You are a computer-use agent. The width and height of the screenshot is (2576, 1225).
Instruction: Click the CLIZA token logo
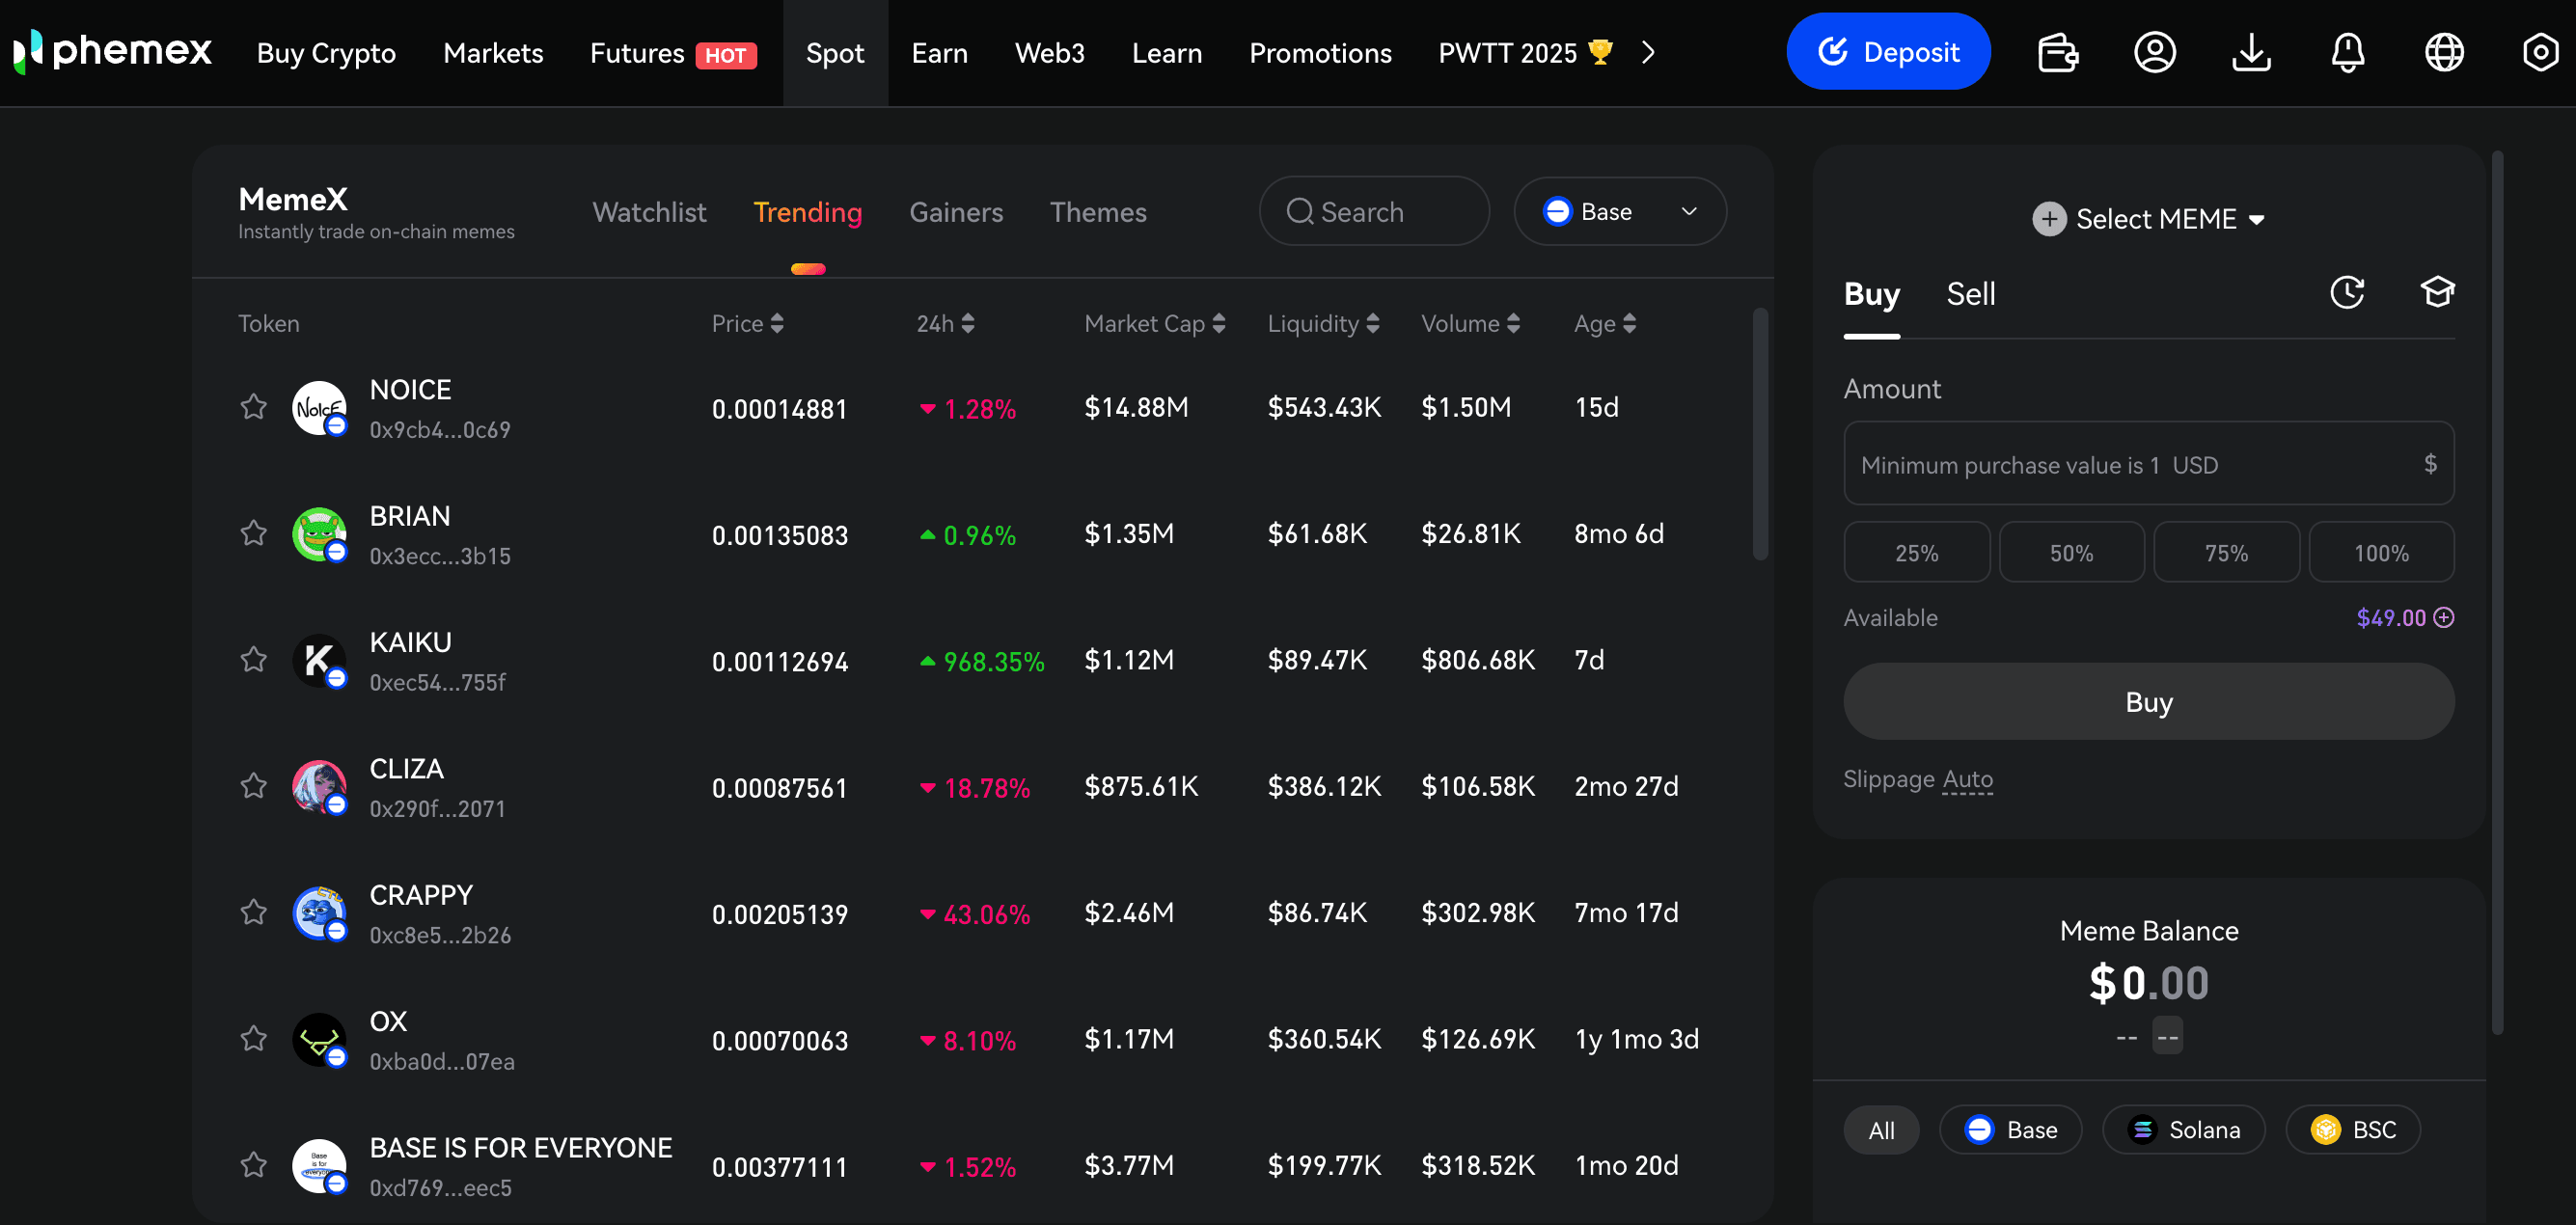pos(319,787)
